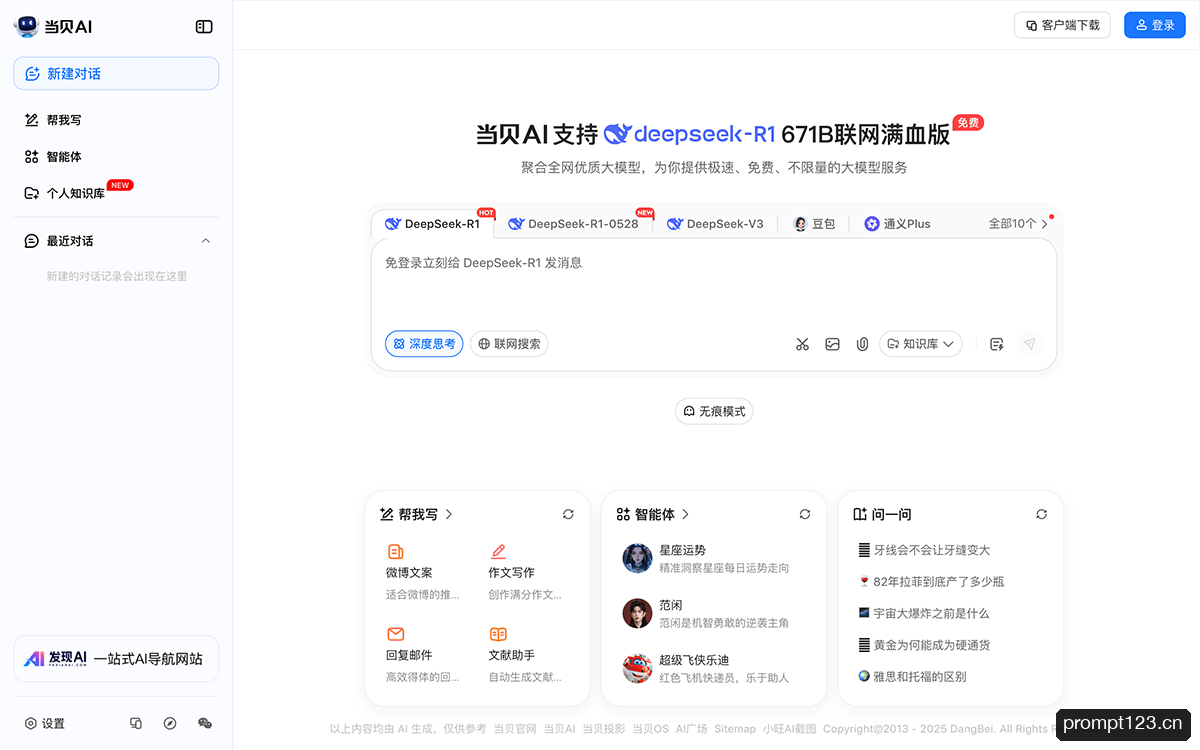Open 微博文案 writing template

click(423, 572)
